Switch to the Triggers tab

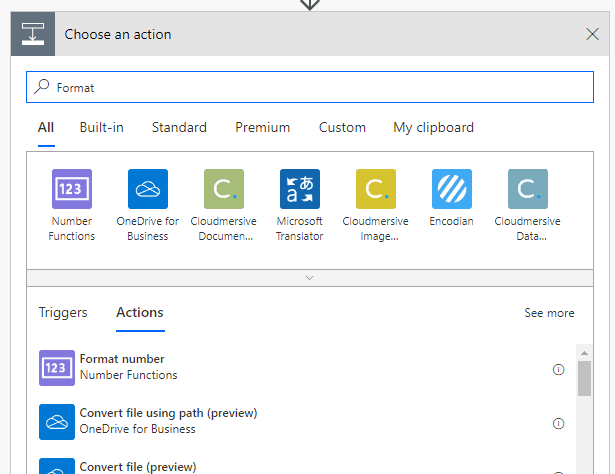point(63,312)
